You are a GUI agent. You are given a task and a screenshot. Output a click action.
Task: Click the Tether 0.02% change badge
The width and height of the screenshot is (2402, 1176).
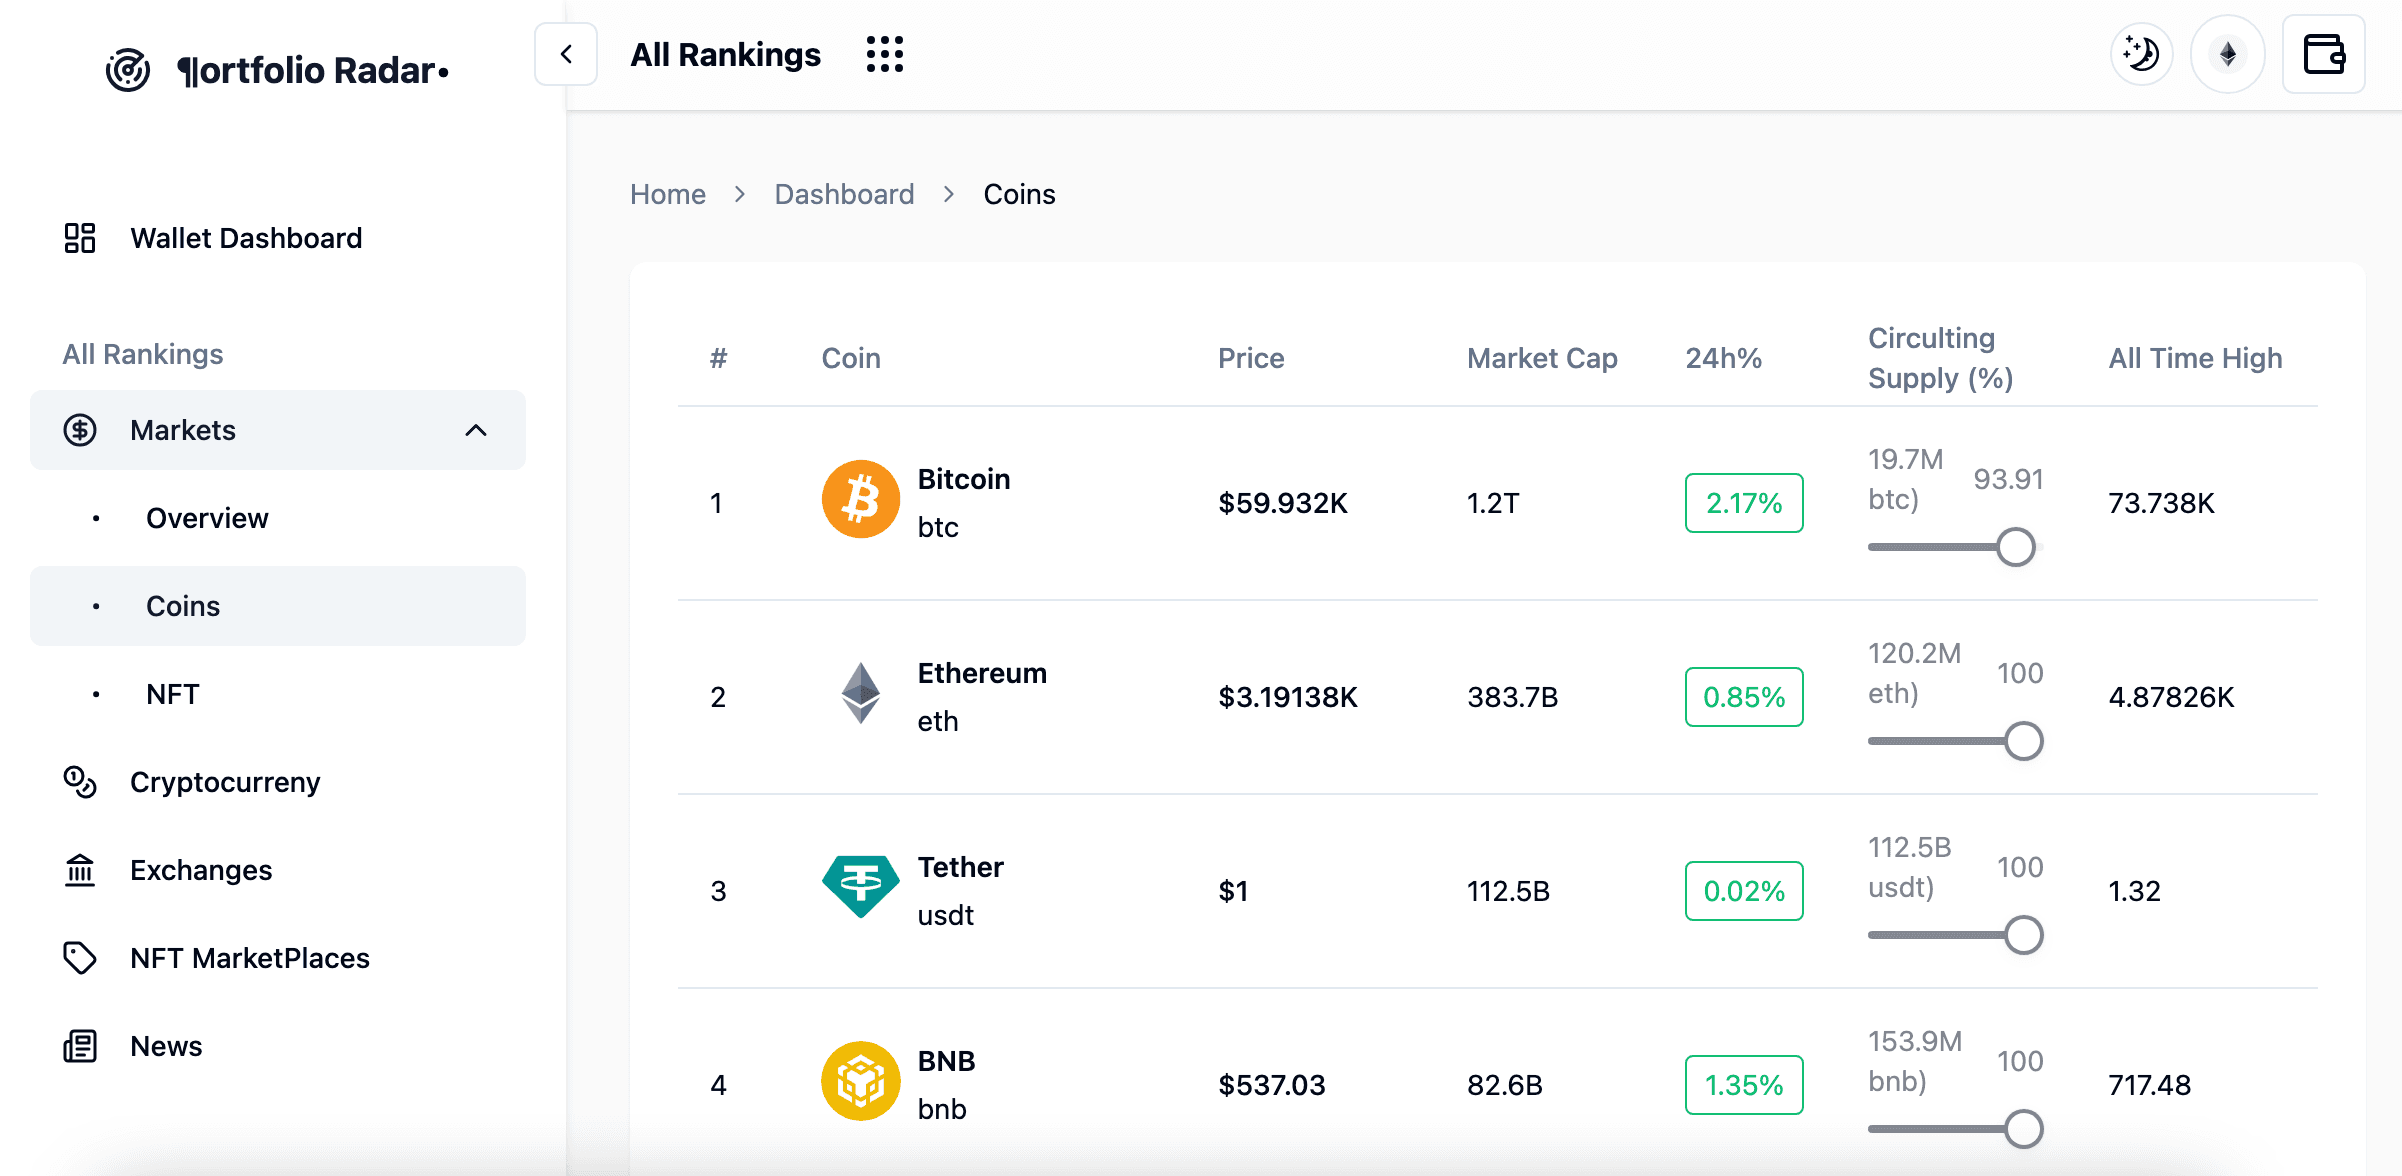pyautogui.click(x=1744, y=891)
